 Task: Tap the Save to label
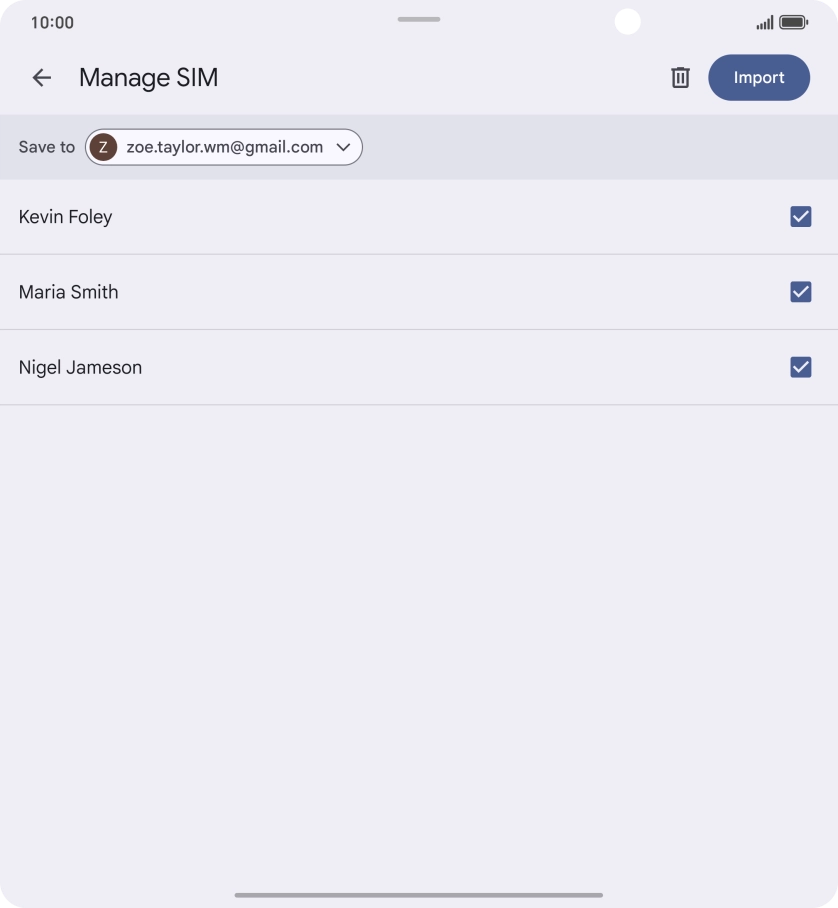[47, 147]
